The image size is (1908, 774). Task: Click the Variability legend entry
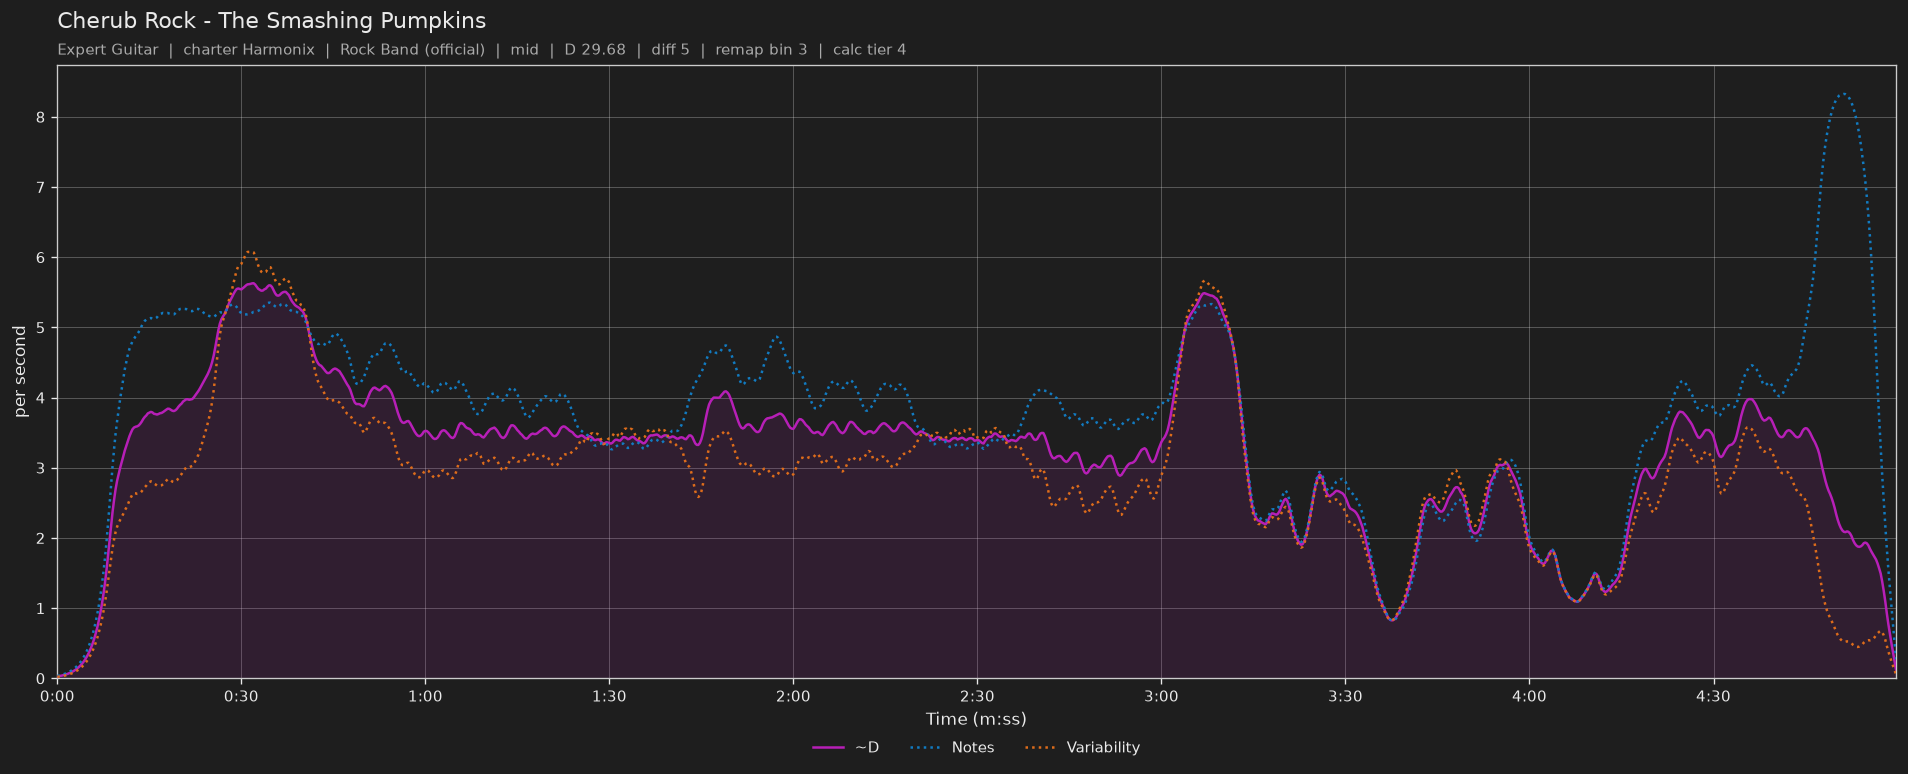tap(1082, 747)
